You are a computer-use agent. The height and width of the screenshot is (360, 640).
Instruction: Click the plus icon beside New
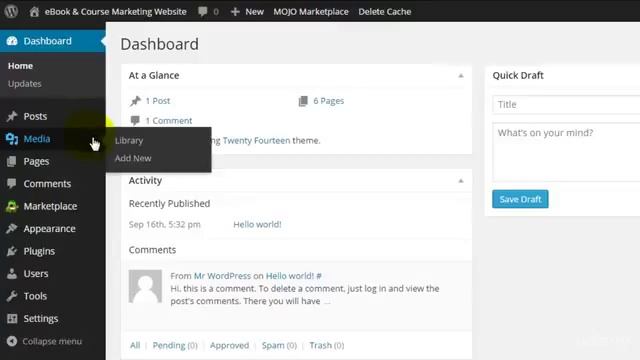(235, 12)
